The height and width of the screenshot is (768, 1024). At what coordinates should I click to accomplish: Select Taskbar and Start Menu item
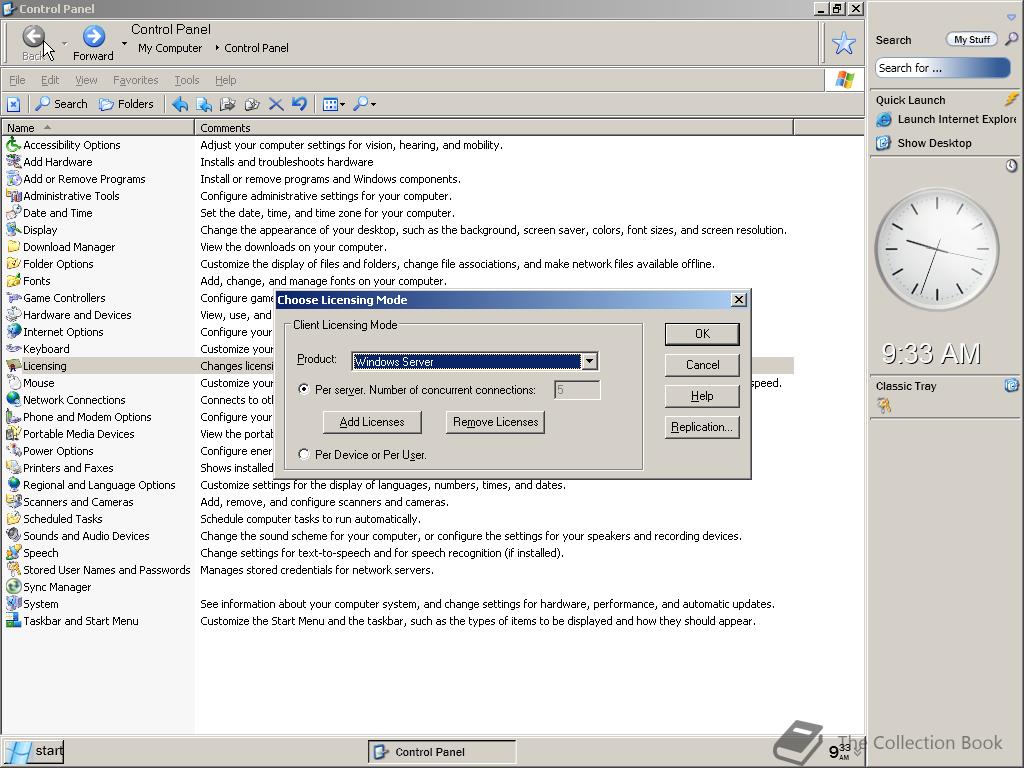(x=80, y=621)
